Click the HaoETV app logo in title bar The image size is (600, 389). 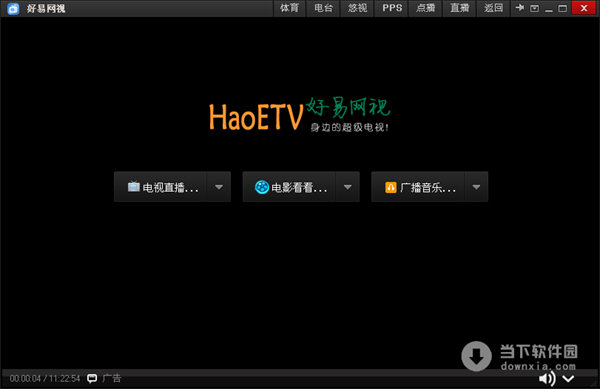[13, 8]
